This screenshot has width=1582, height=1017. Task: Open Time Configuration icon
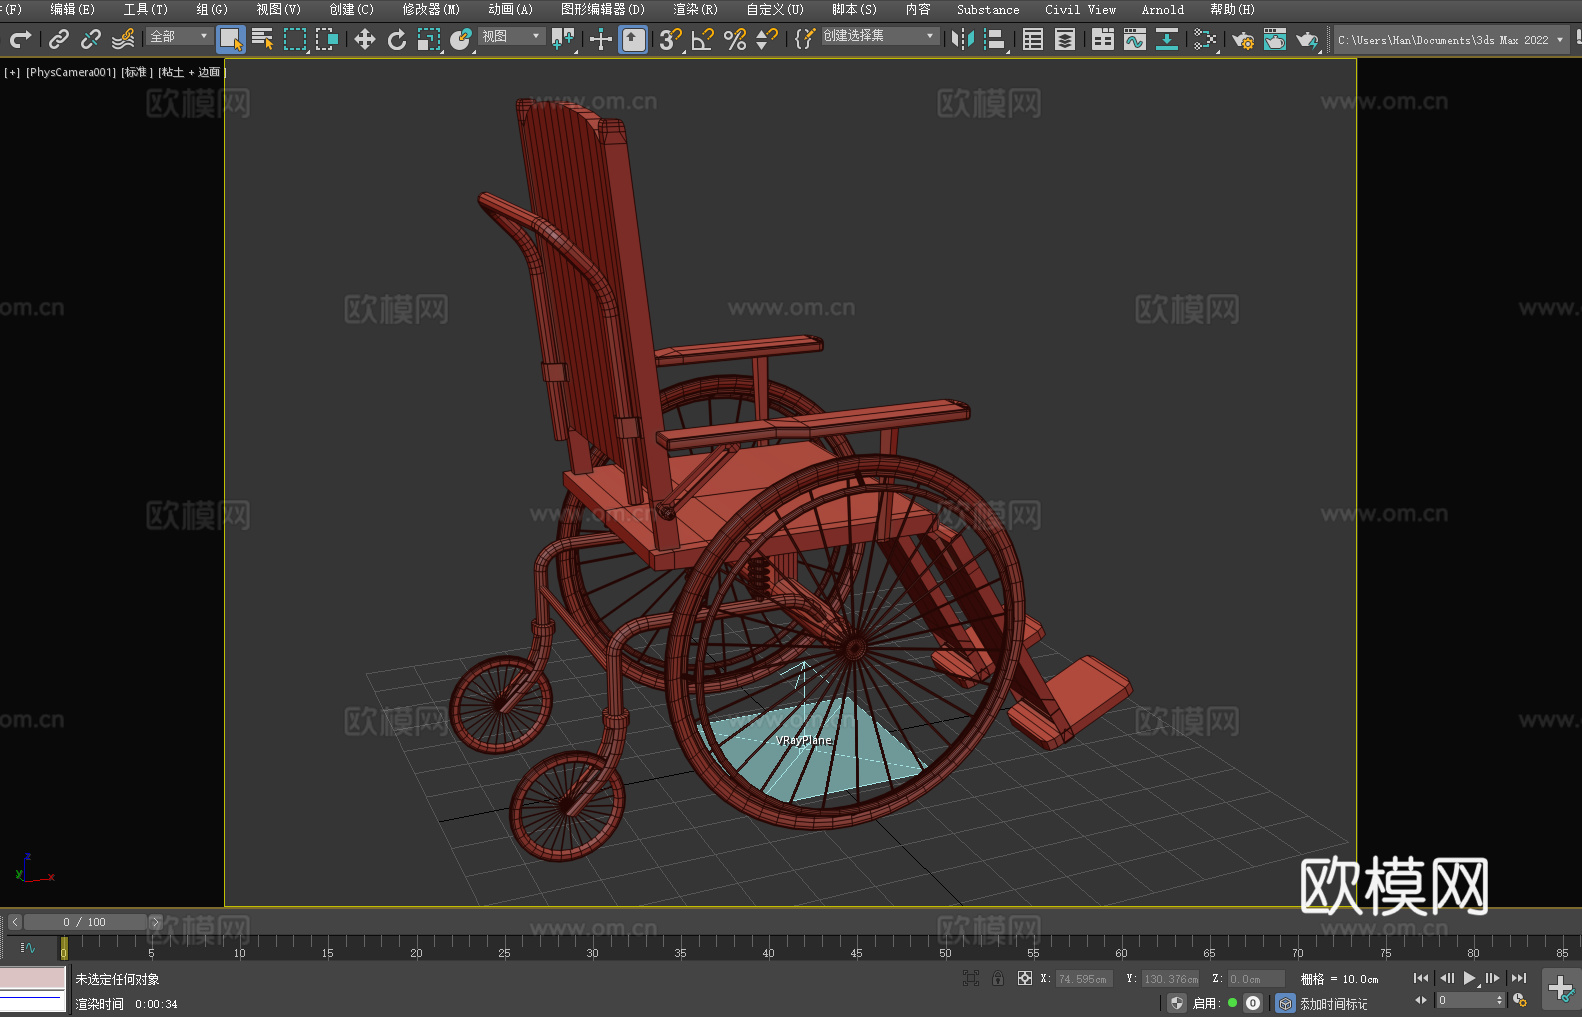(x=1520, y=1000)
